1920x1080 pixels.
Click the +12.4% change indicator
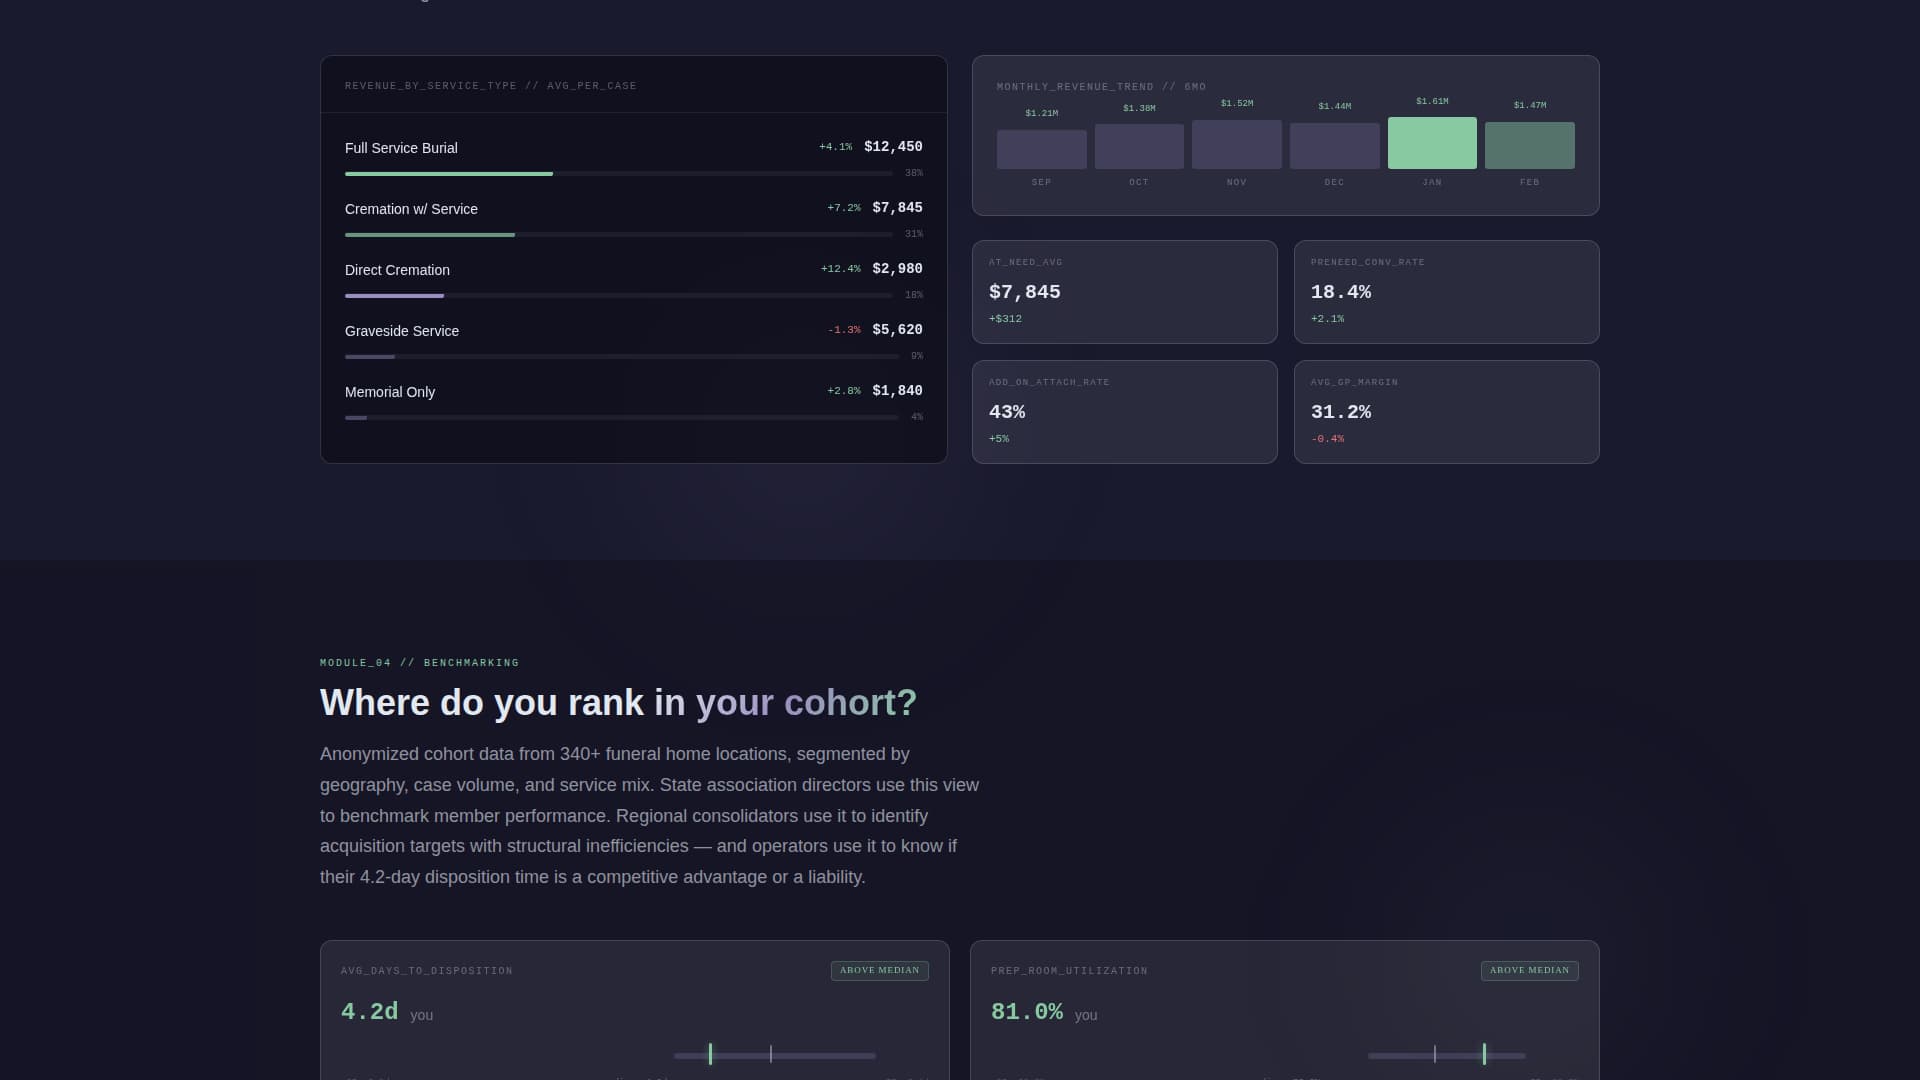pyautogui.click(x=840, y=269)
